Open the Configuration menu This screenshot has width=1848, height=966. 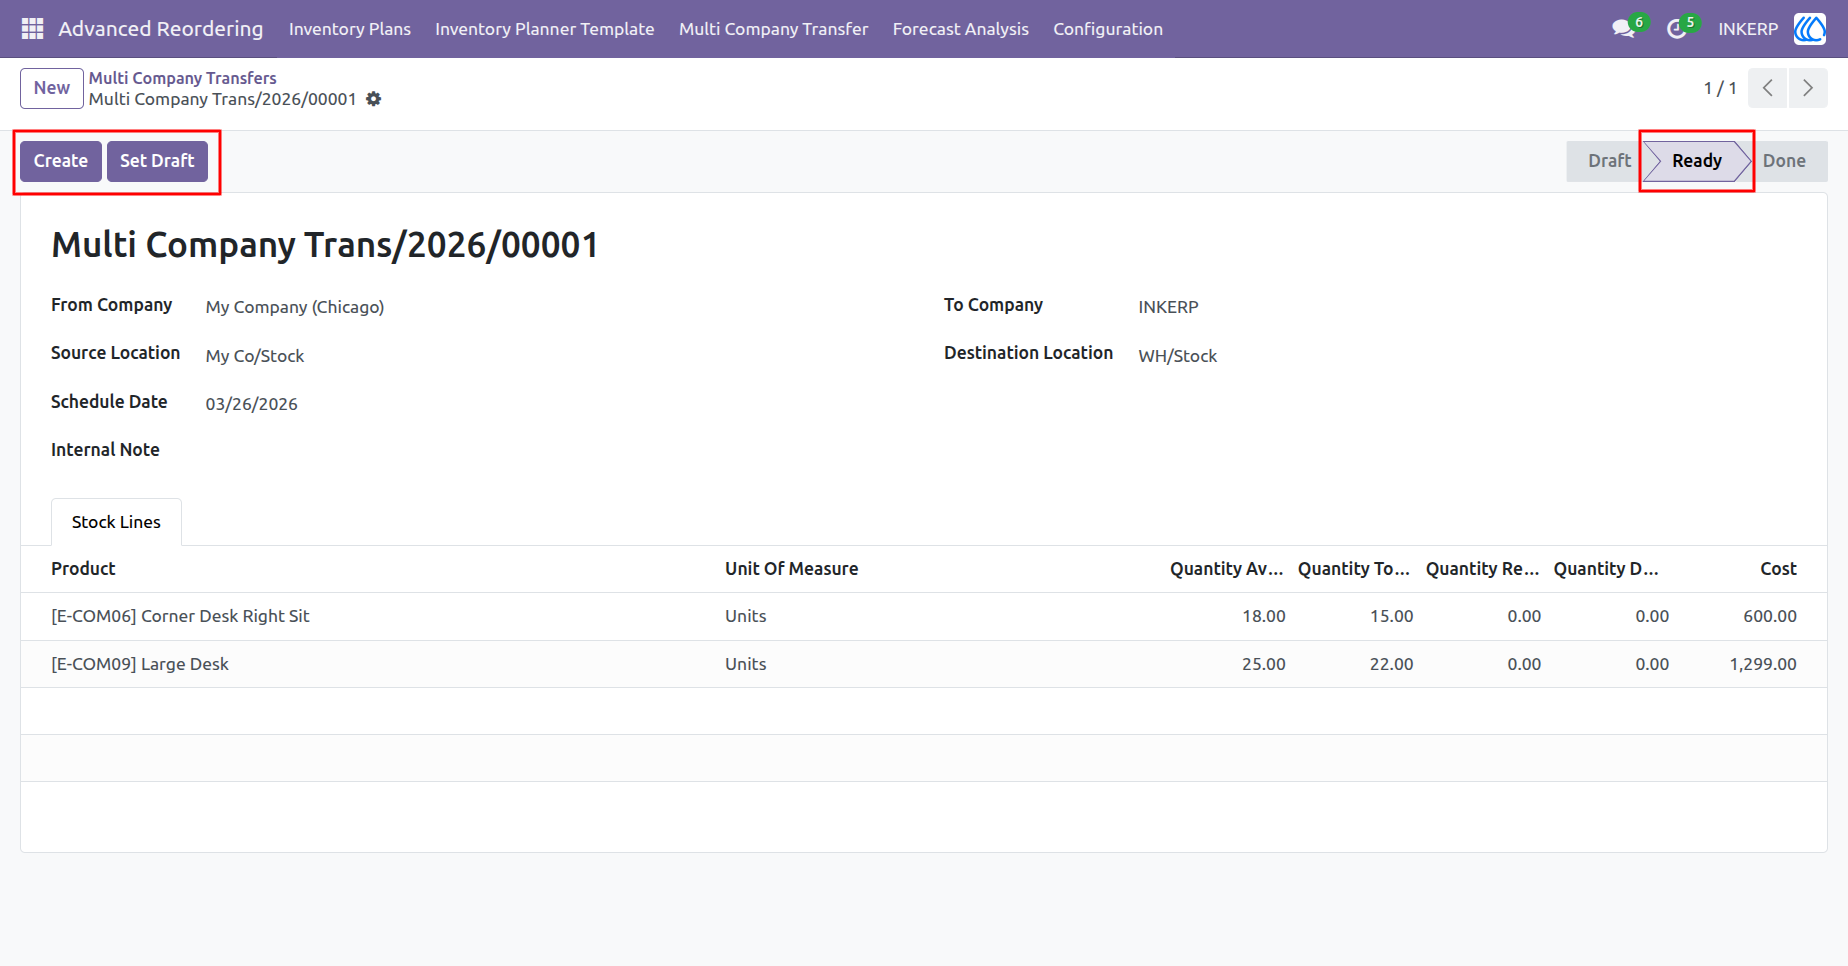(1108, 29)
